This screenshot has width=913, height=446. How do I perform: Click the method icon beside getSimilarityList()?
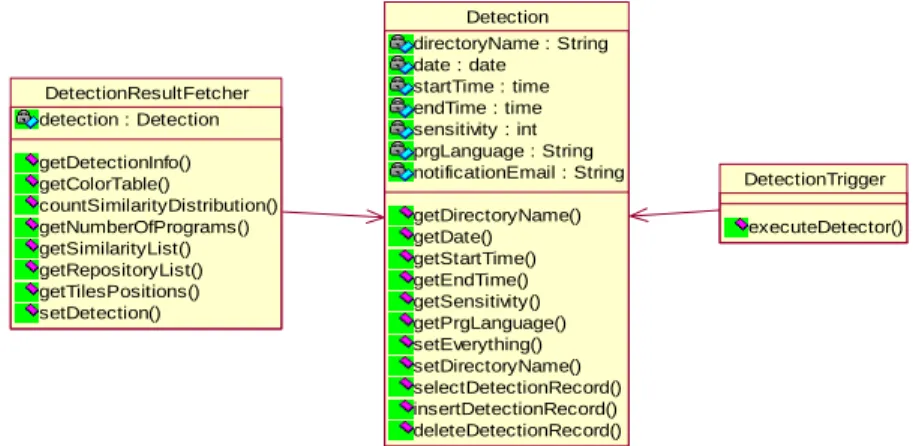tap(29, 249)
